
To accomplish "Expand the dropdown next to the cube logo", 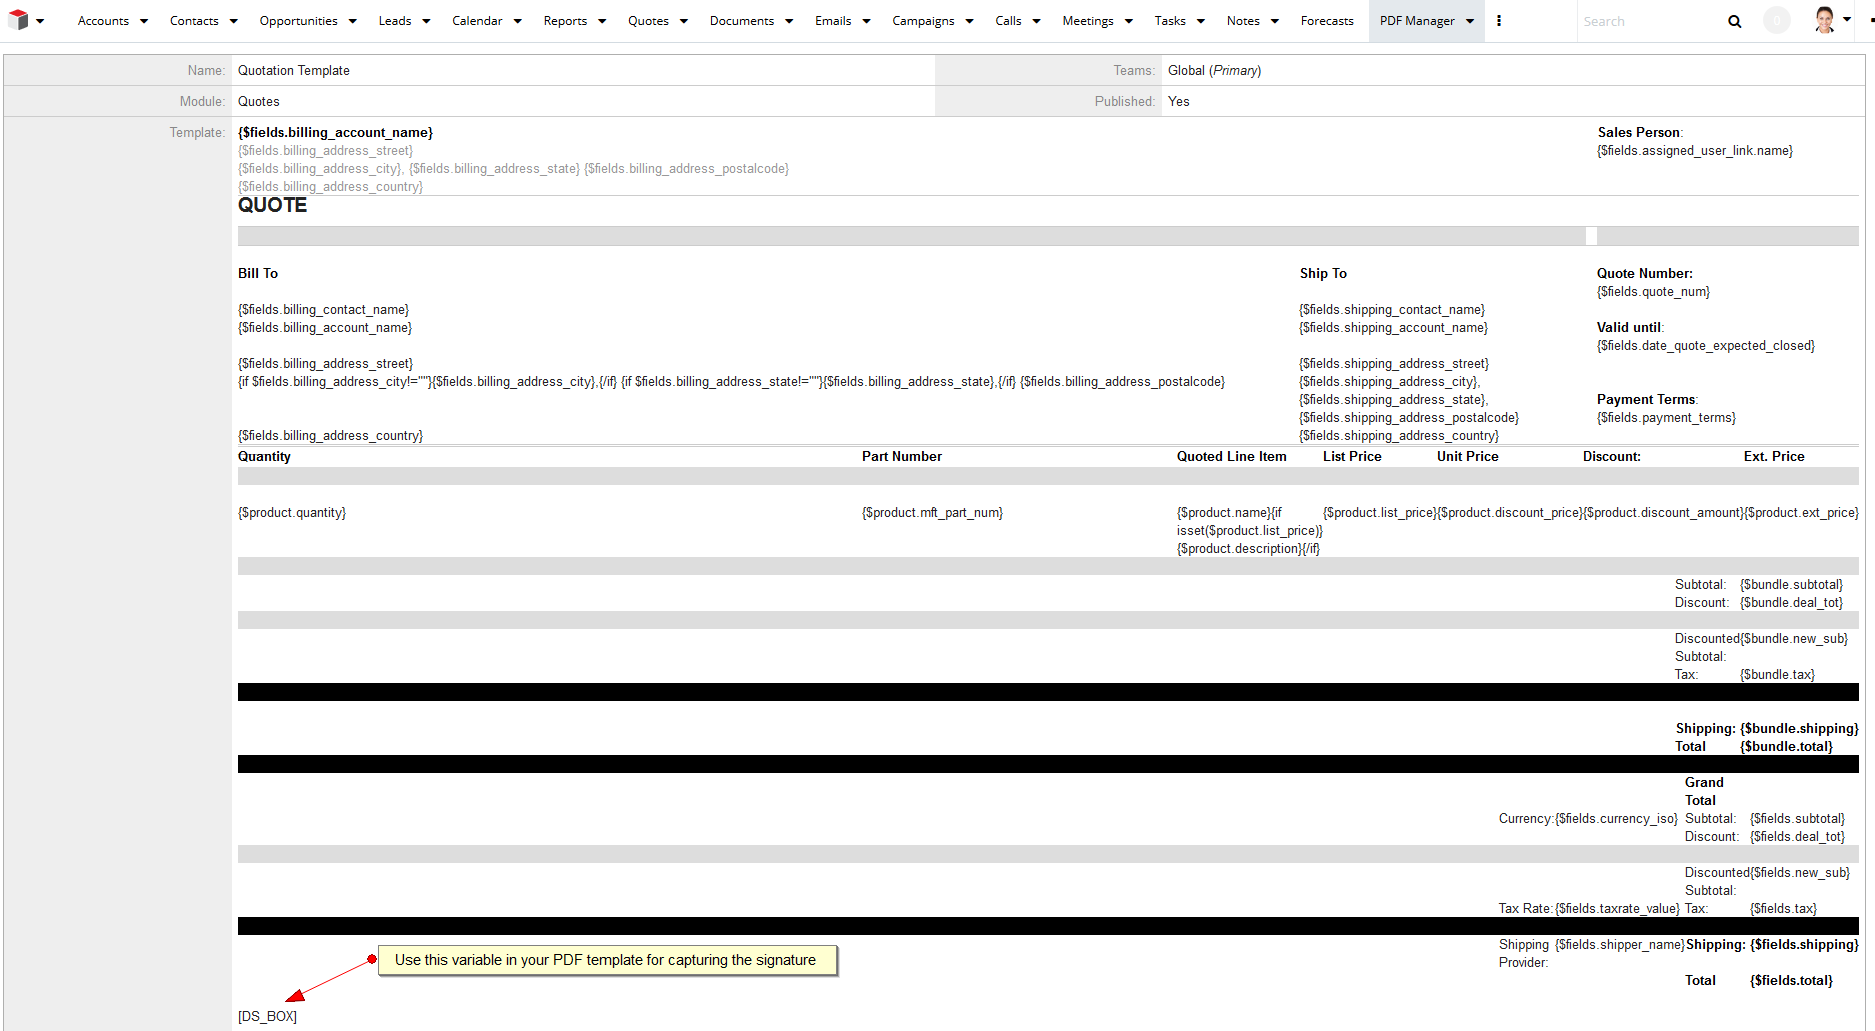I will [40, 21].
